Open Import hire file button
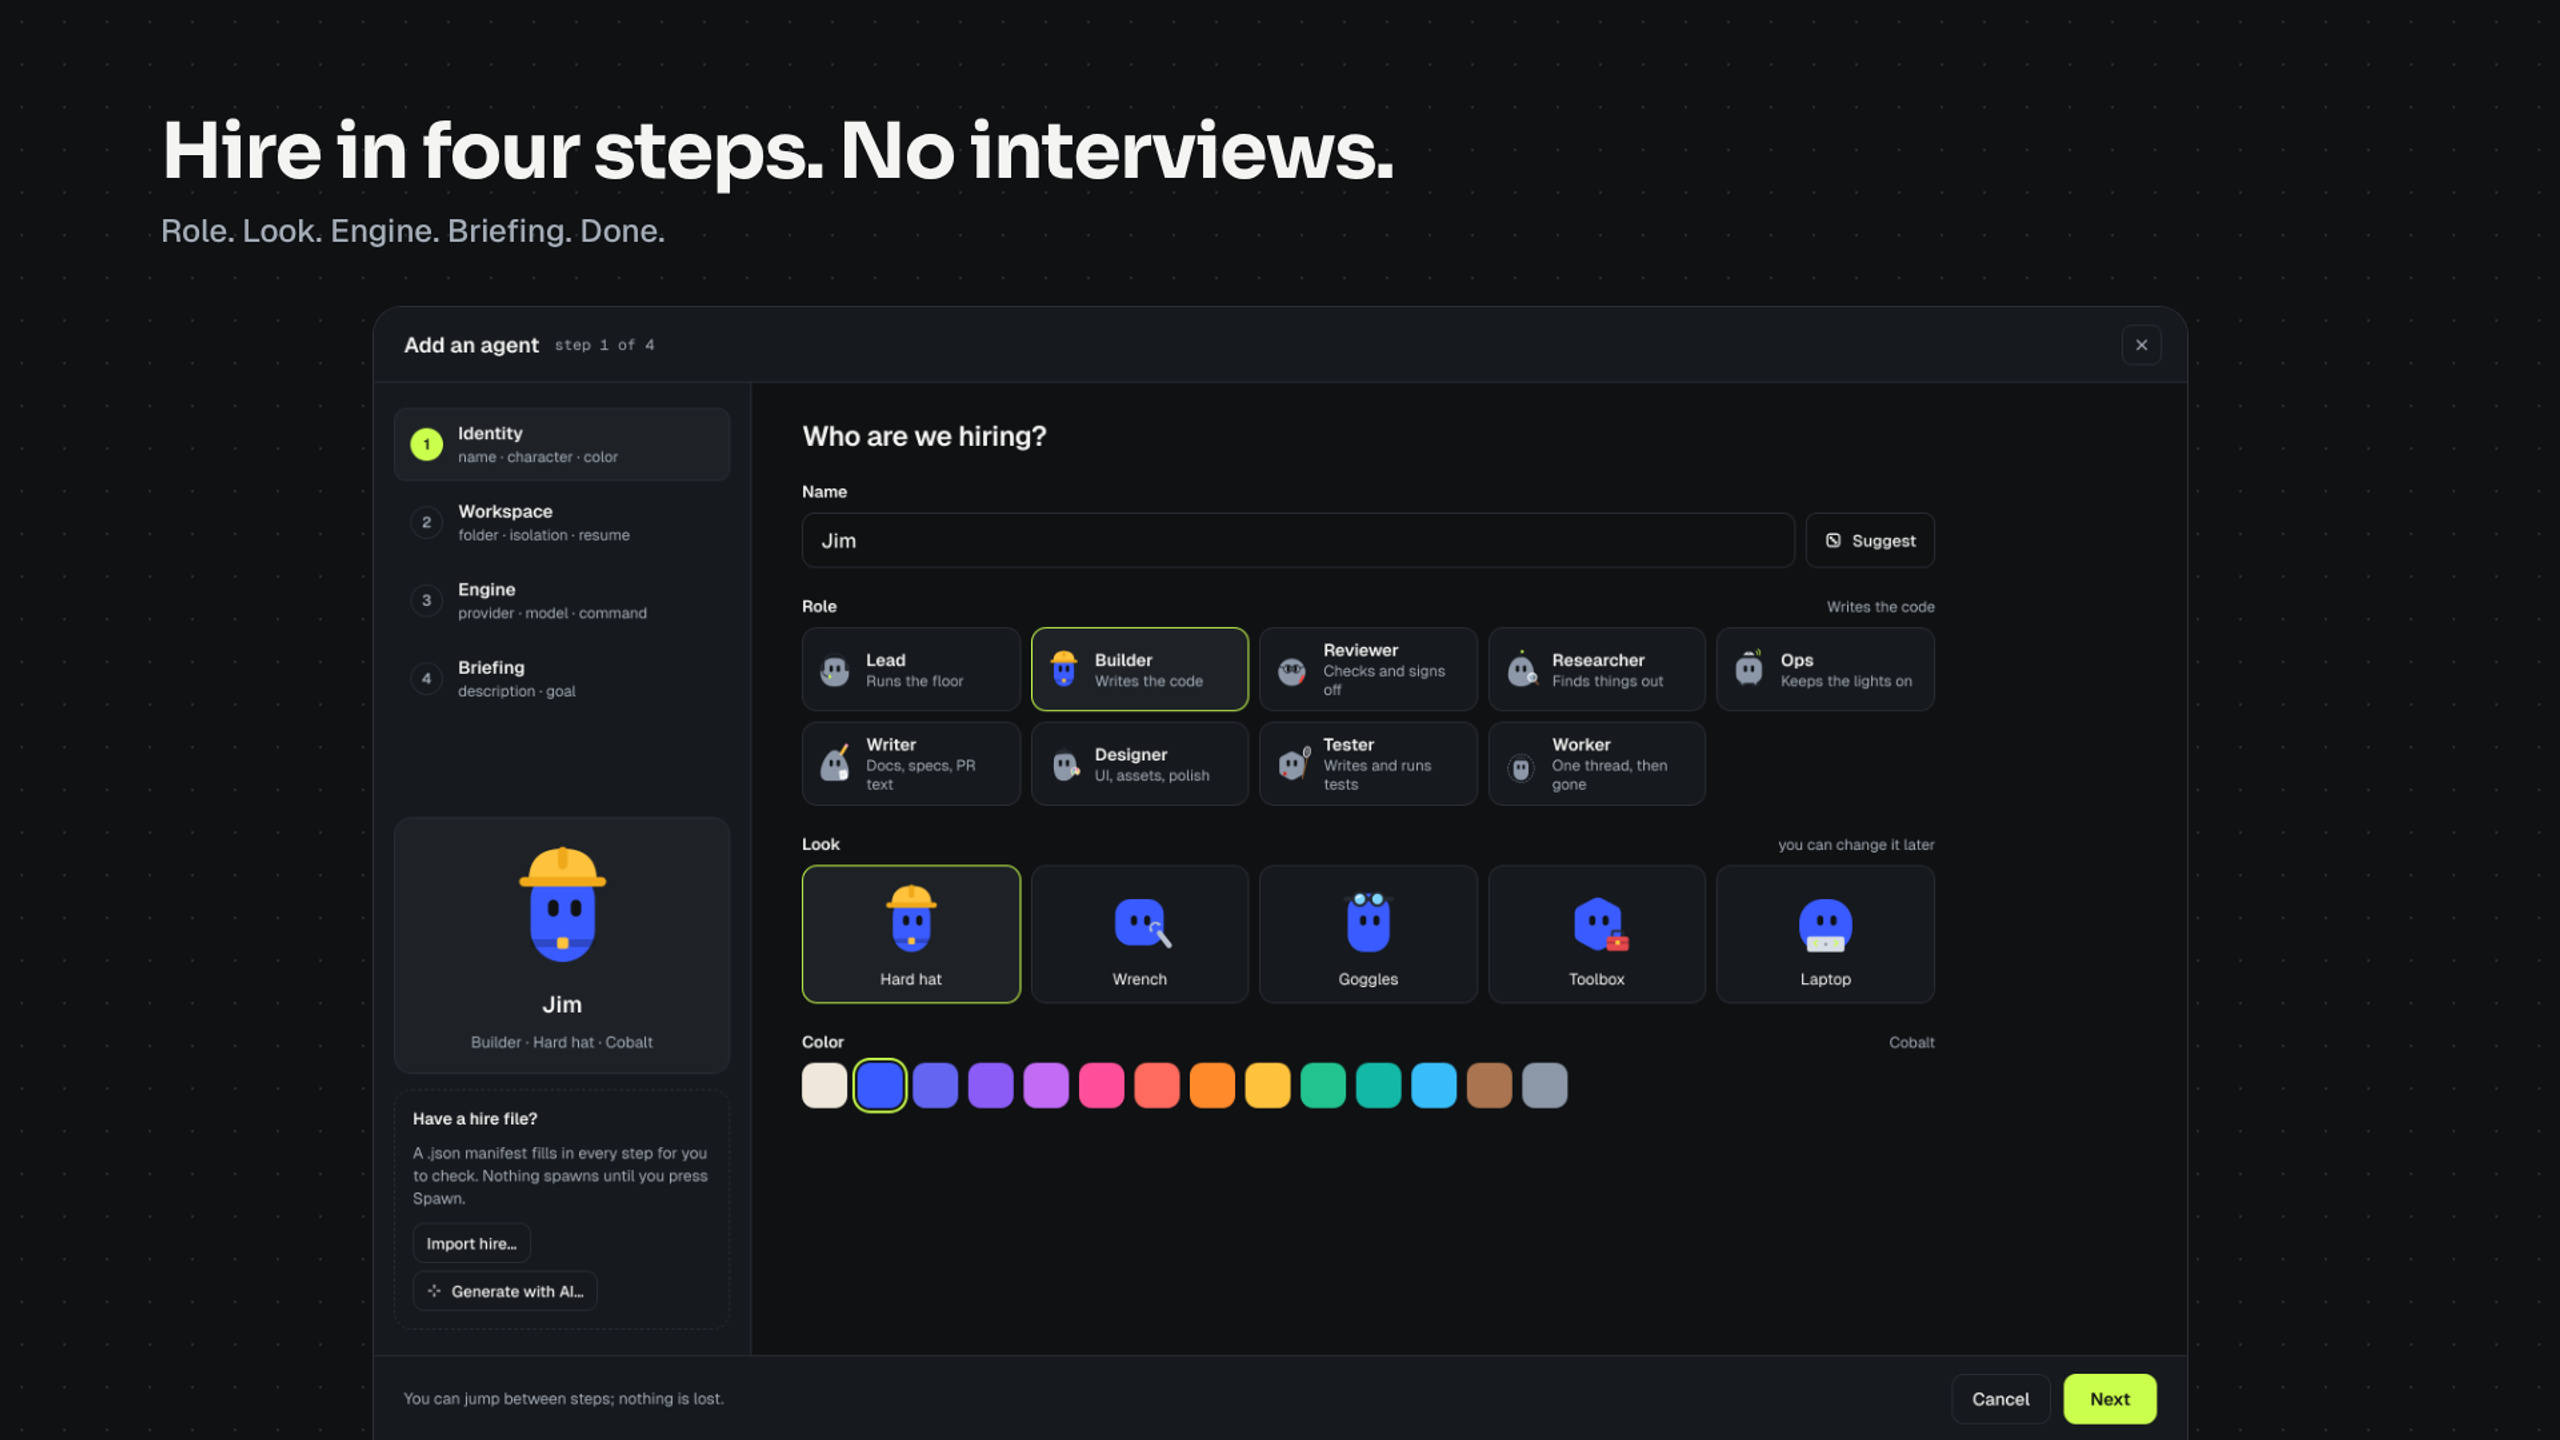The height and width of the screenshot is (1440, 2560). (x=471, y=1243)
